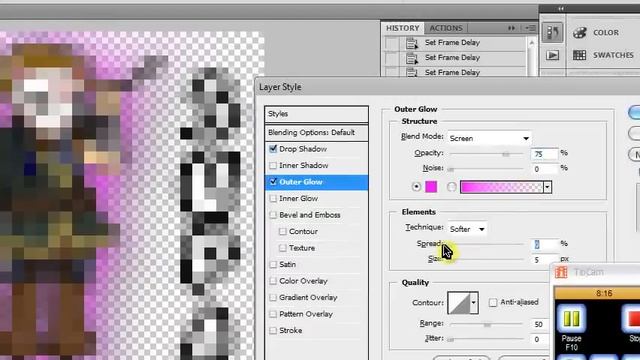Disable the Drop Shadow checkbox
The height and width of the screenshot is (360, 640).
[273, 149]
